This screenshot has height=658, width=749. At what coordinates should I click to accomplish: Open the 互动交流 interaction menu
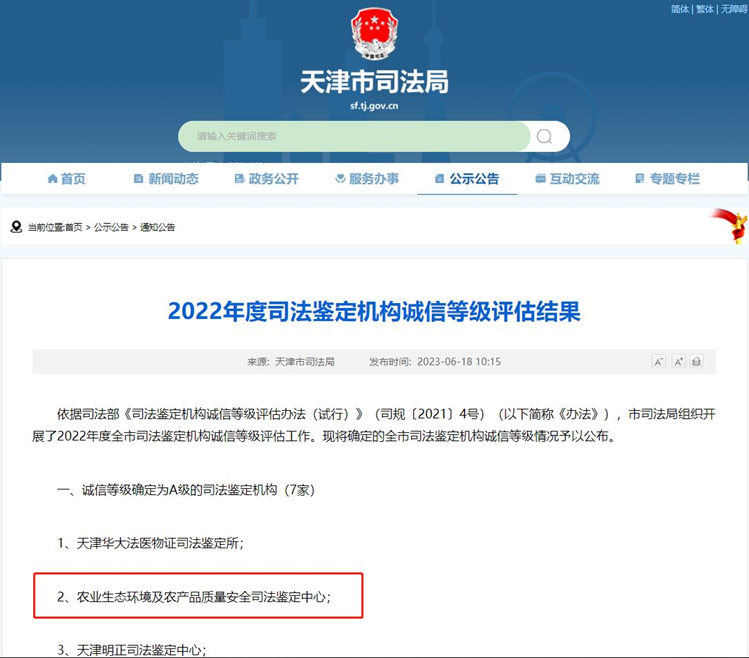567,179
